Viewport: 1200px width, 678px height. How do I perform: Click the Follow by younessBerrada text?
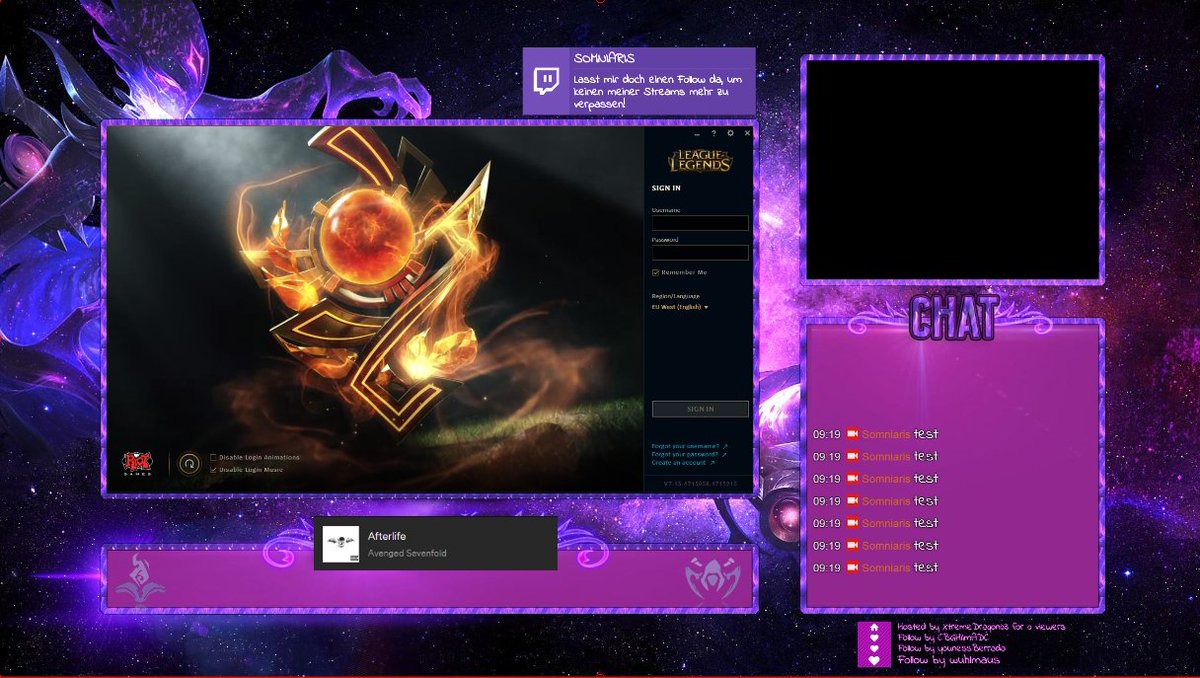pyautogui.click(x=951, y=649)
